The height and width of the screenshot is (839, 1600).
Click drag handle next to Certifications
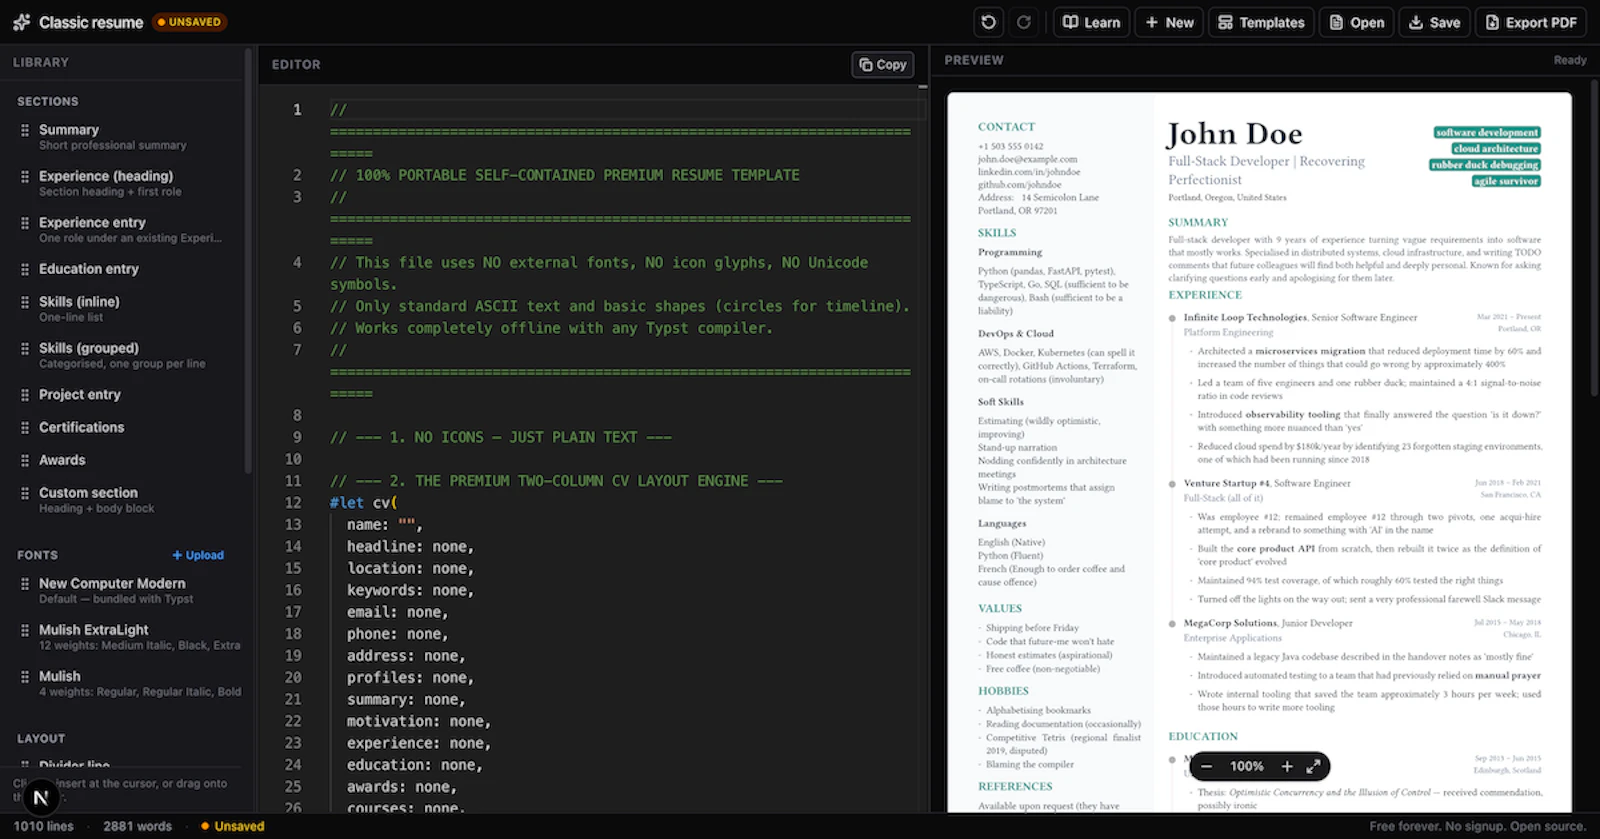[25, 427]
